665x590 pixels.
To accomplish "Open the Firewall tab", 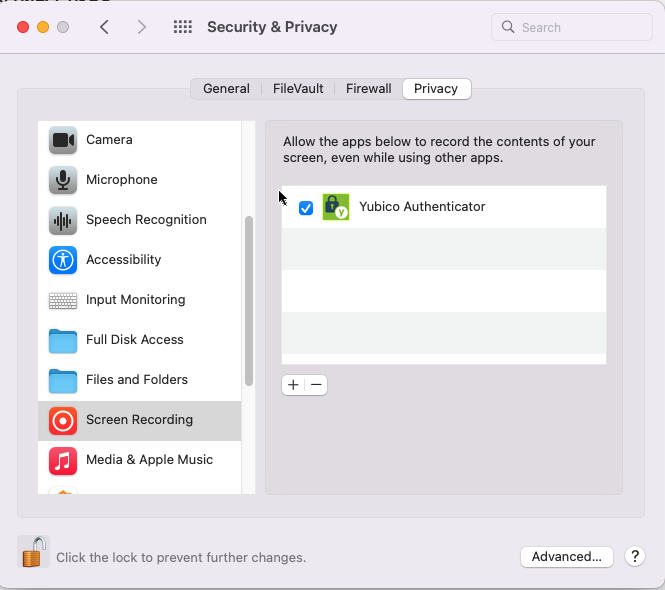I will (369, 89).
